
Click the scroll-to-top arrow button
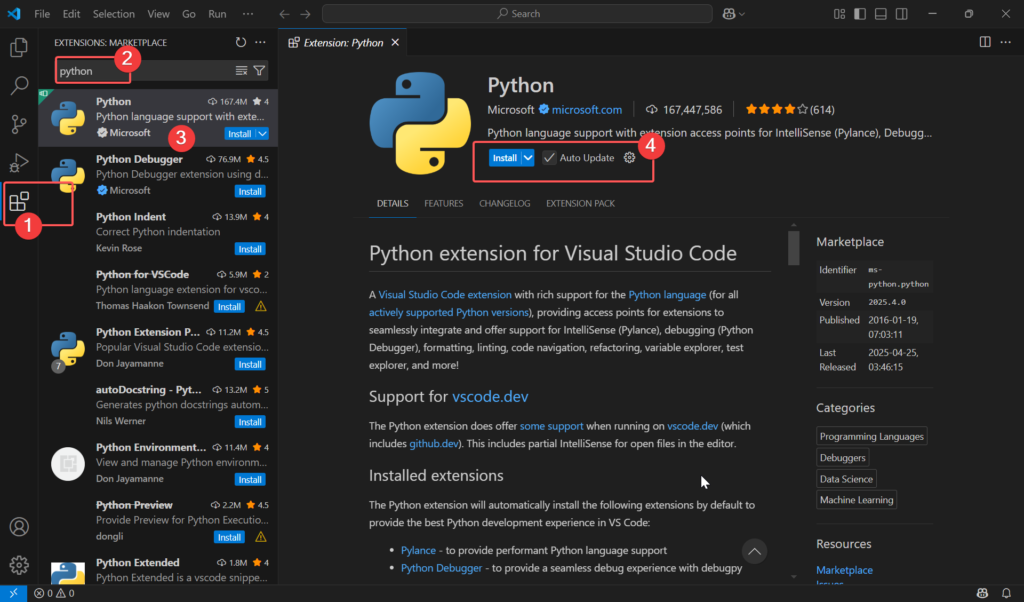(754, 552)
